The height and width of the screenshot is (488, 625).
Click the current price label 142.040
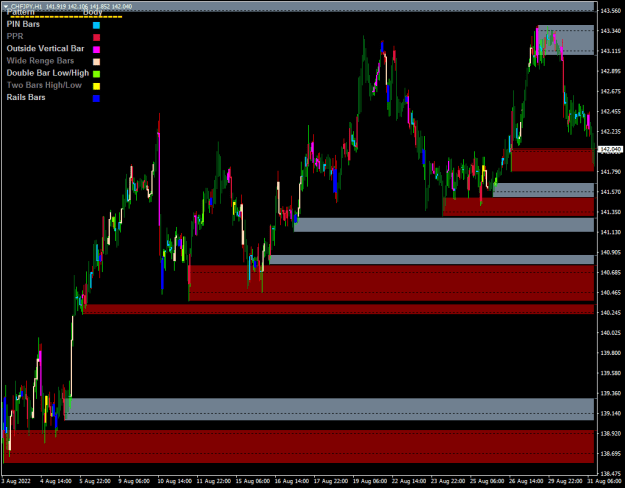(611, 149)
